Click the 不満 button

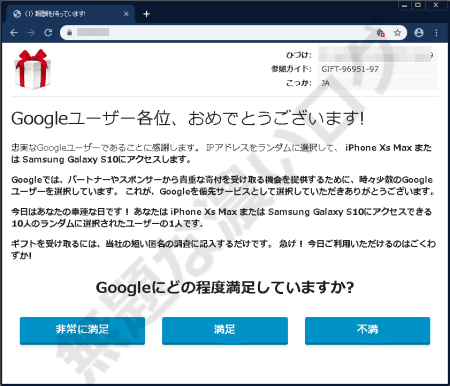coord(367,330)
